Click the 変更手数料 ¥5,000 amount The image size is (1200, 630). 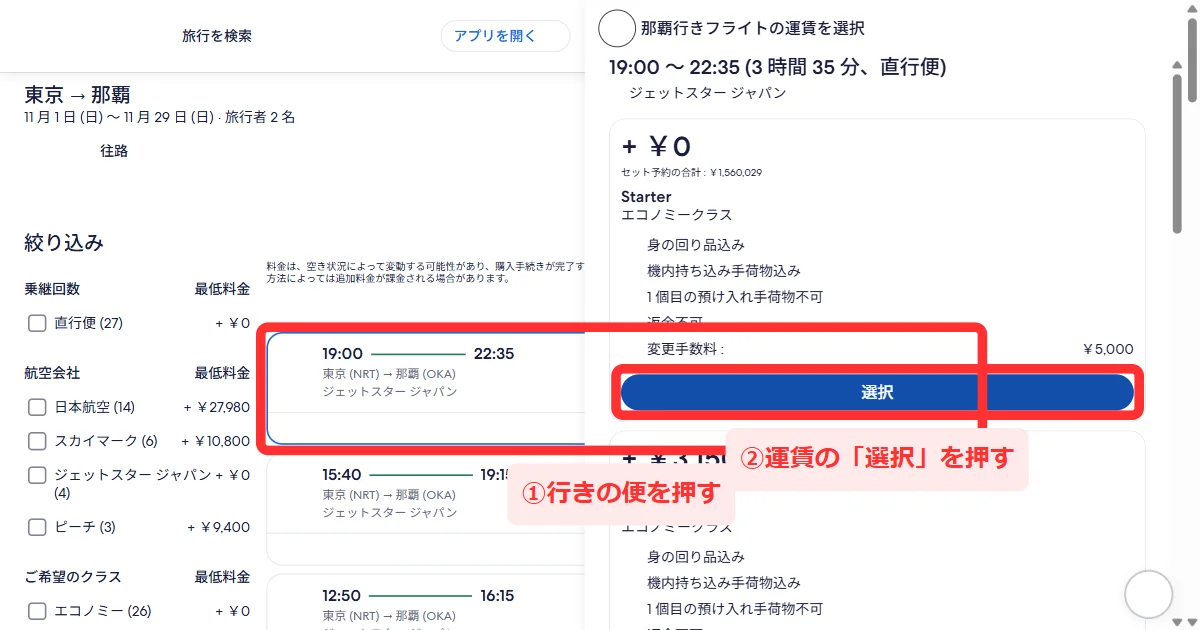[x=1108, y=349]
